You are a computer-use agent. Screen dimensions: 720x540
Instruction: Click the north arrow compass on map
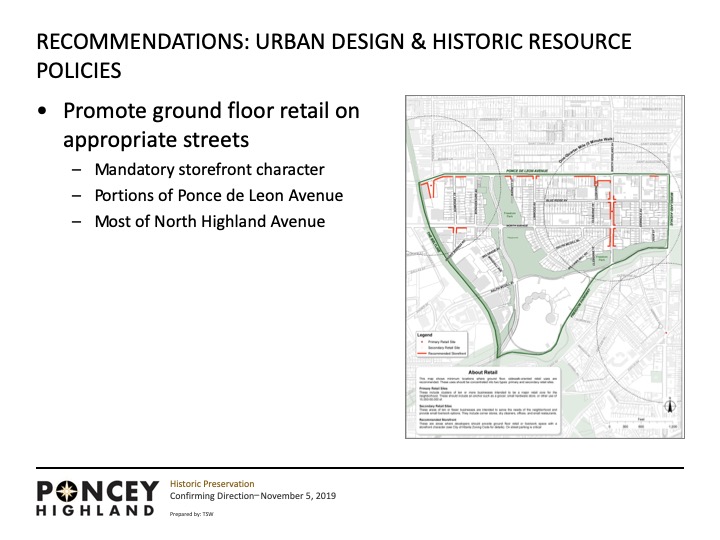pyautogui.click(x=670, y=405)
